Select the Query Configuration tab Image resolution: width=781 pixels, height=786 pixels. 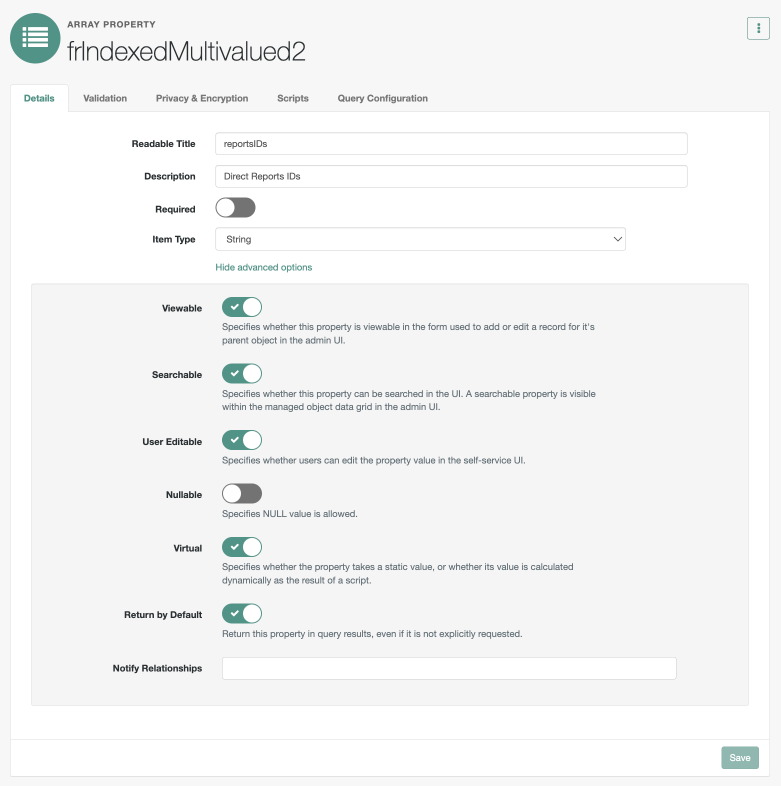(x=382, y=98)
